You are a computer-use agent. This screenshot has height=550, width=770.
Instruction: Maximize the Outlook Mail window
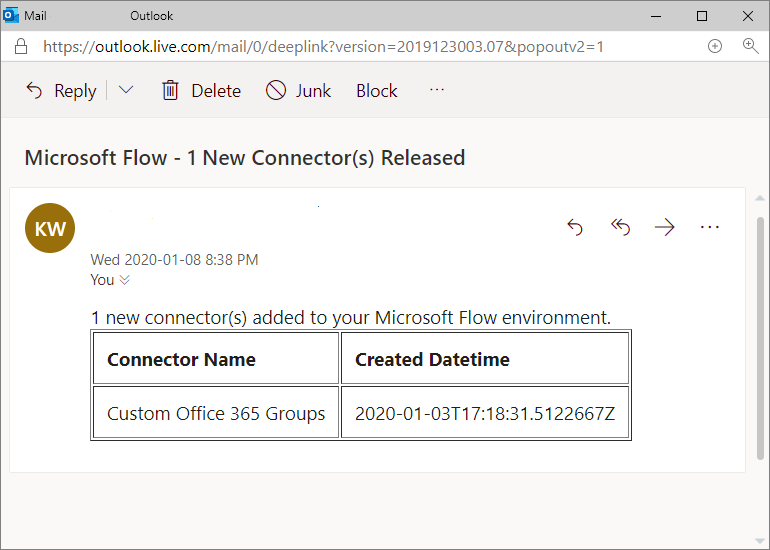coord(702,16)
